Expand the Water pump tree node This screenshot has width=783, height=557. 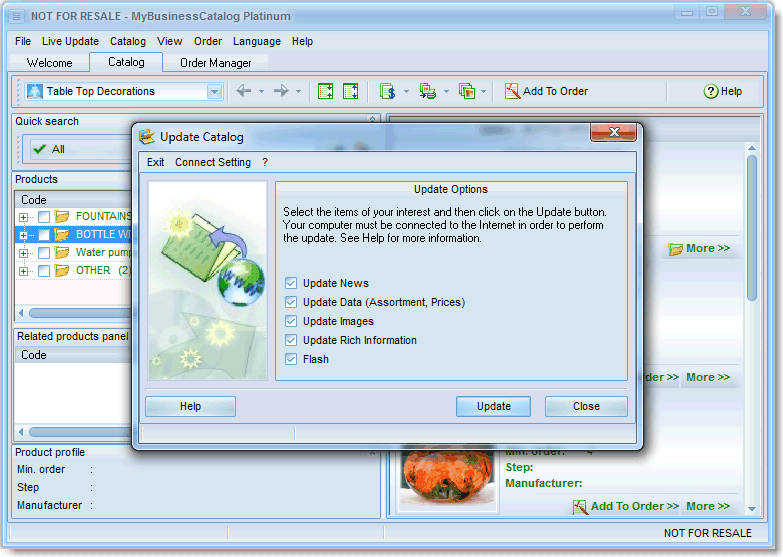tap(23, 253)
